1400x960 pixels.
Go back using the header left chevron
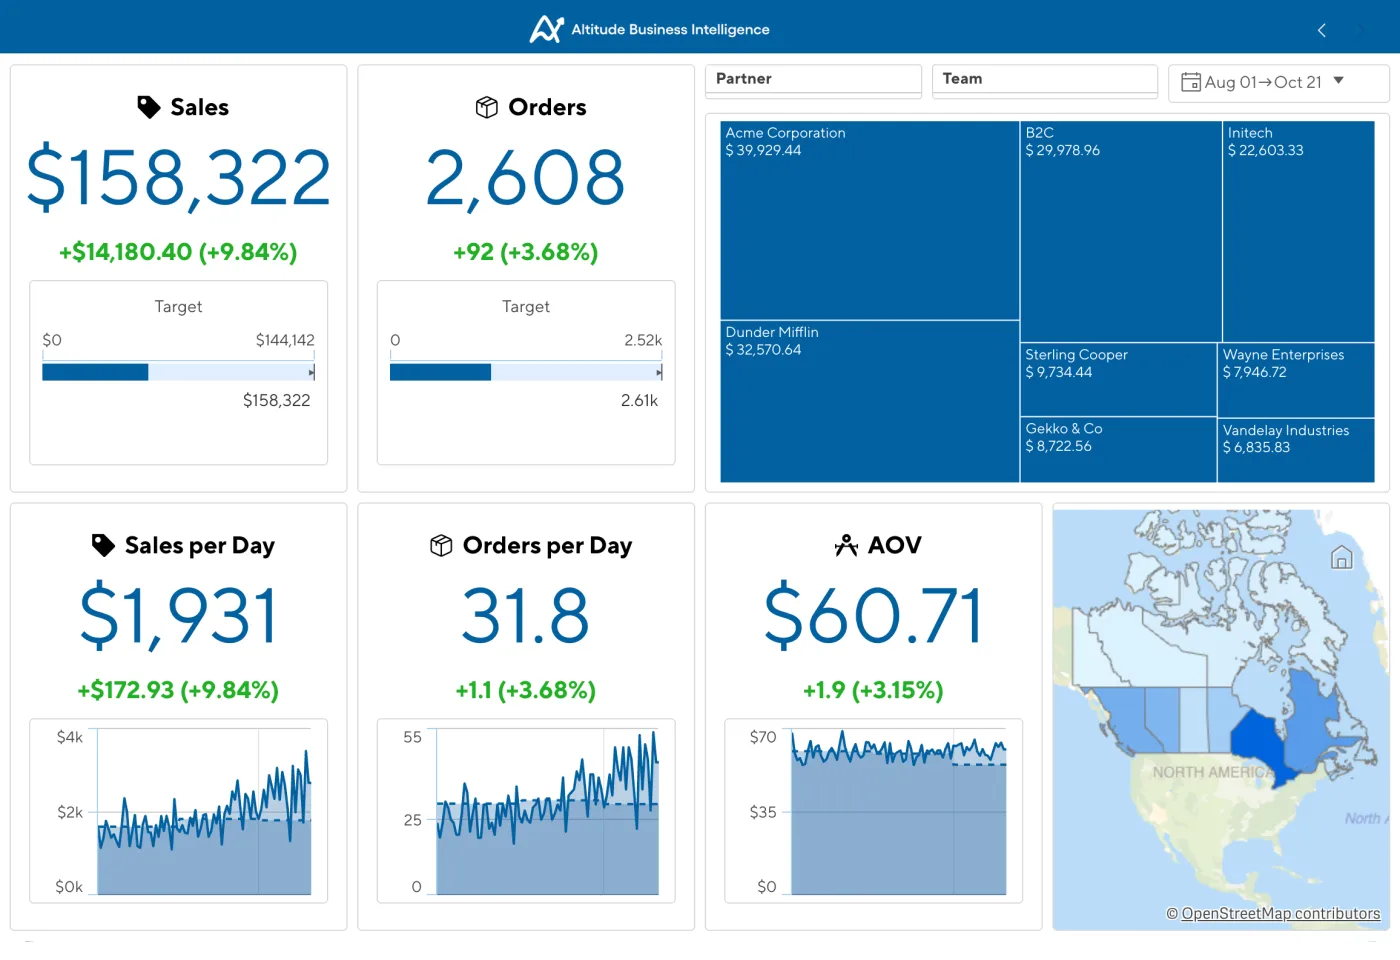[x=1322, y=30]
